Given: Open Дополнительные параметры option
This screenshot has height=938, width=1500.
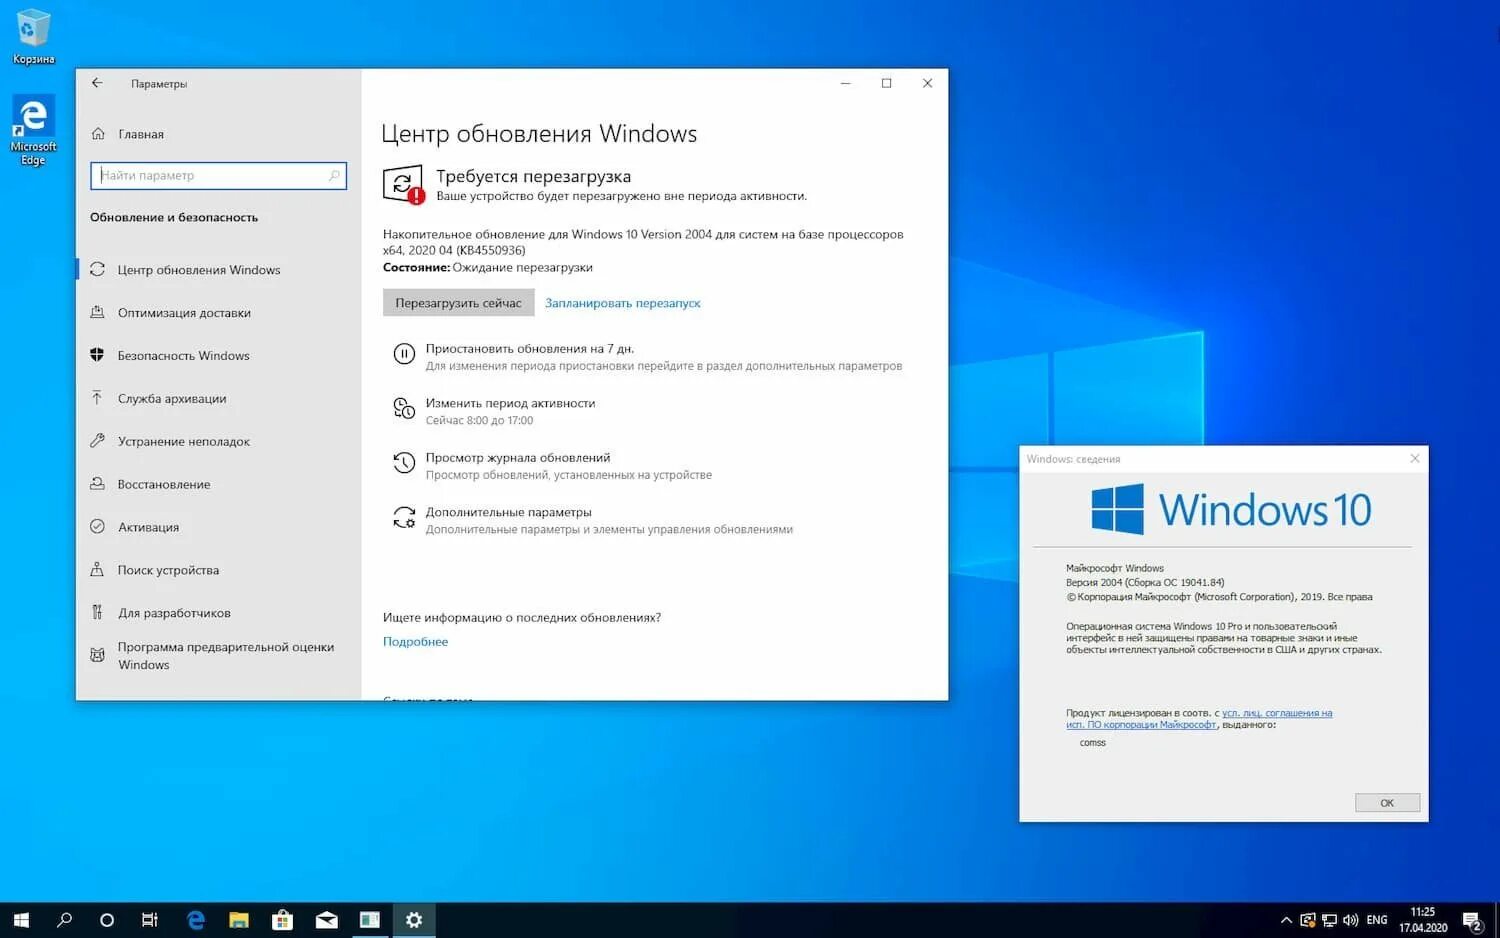Looking at the screenshot, I should click(508, 513).
